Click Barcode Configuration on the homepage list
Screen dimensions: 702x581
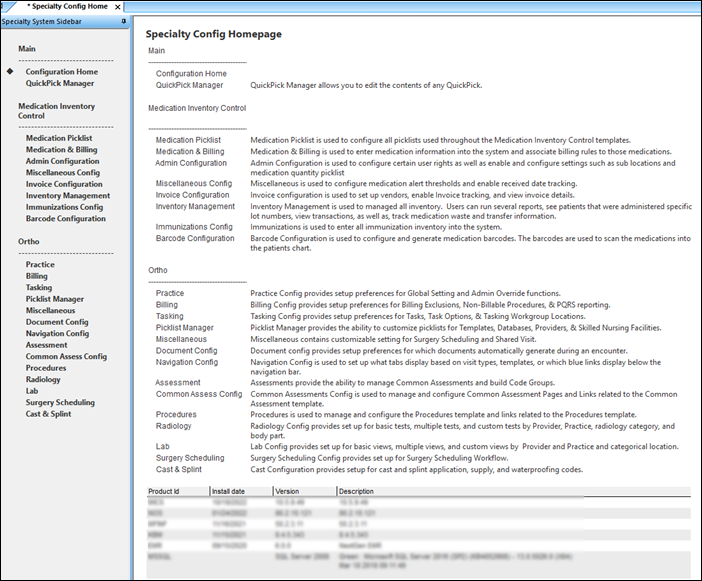pos(195,239)
